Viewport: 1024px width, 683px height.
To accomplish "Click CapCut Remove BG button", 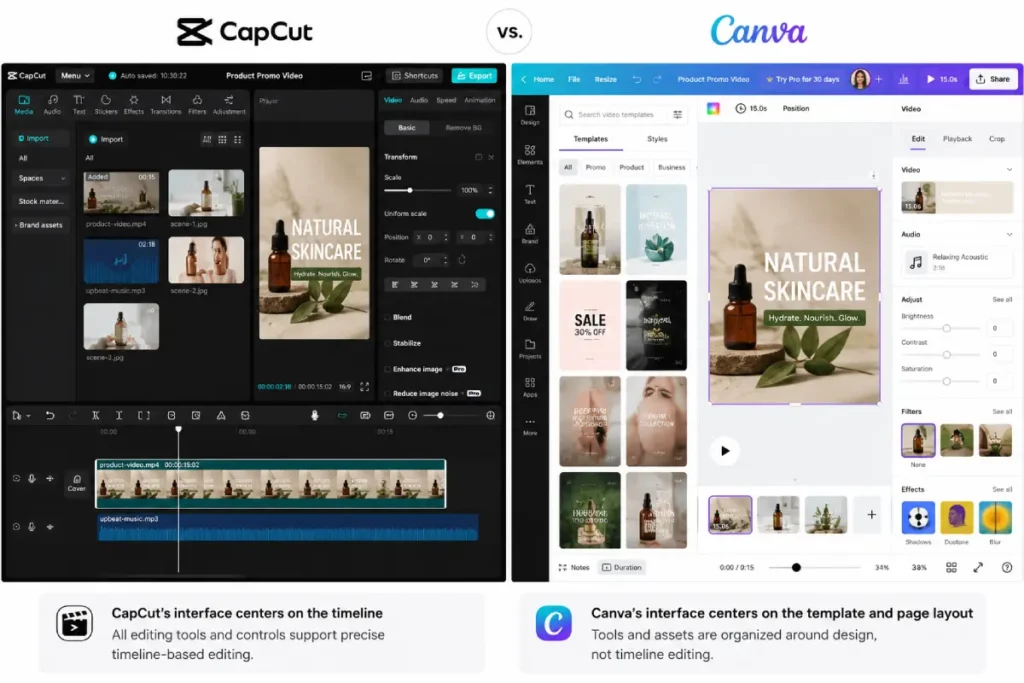I will 463,128.
